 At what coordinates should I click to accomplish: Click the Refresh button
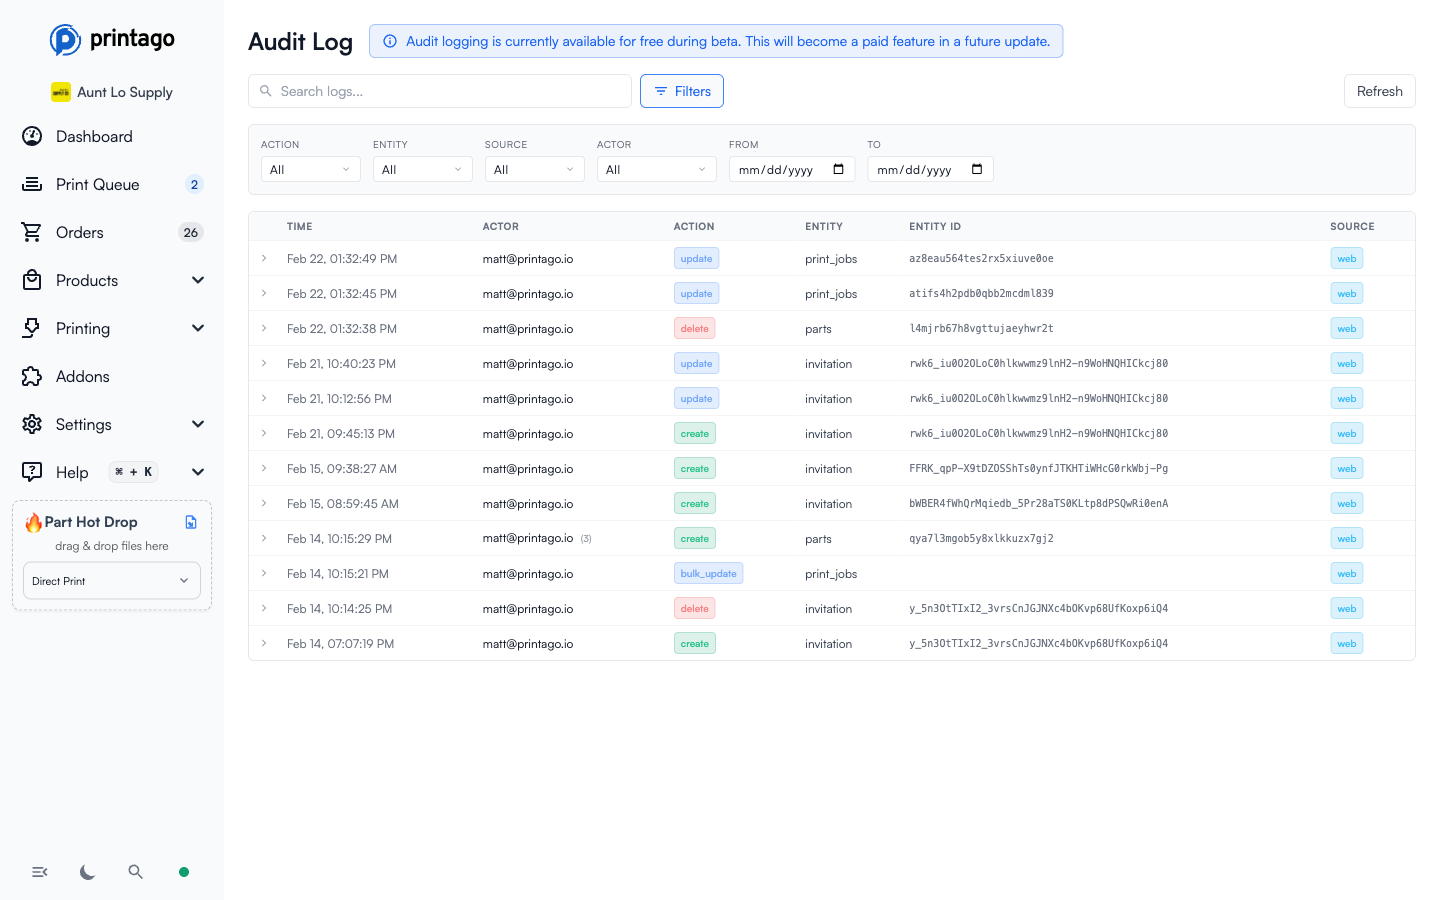(1379, 90)
